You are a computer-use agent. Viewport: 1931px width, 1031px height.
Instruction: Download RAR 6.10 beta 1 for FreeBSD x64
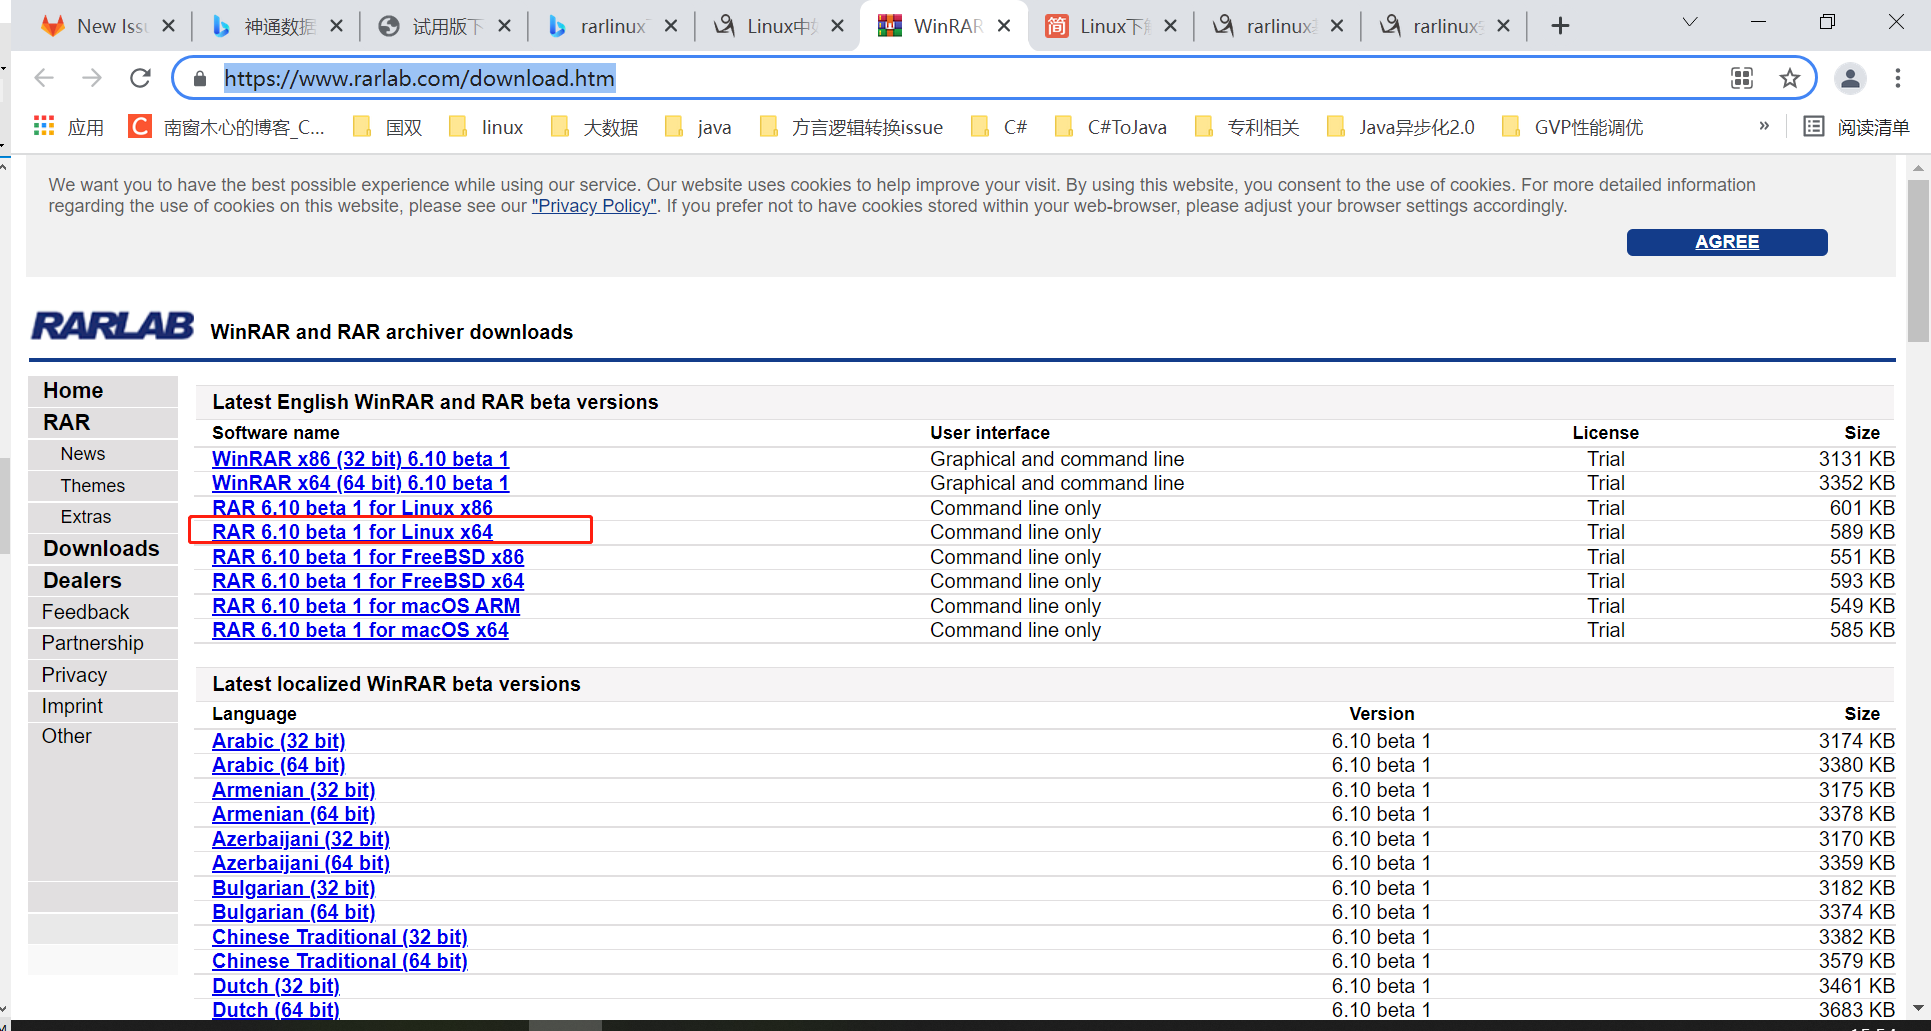pyautogui.click(x=368, y=581)
